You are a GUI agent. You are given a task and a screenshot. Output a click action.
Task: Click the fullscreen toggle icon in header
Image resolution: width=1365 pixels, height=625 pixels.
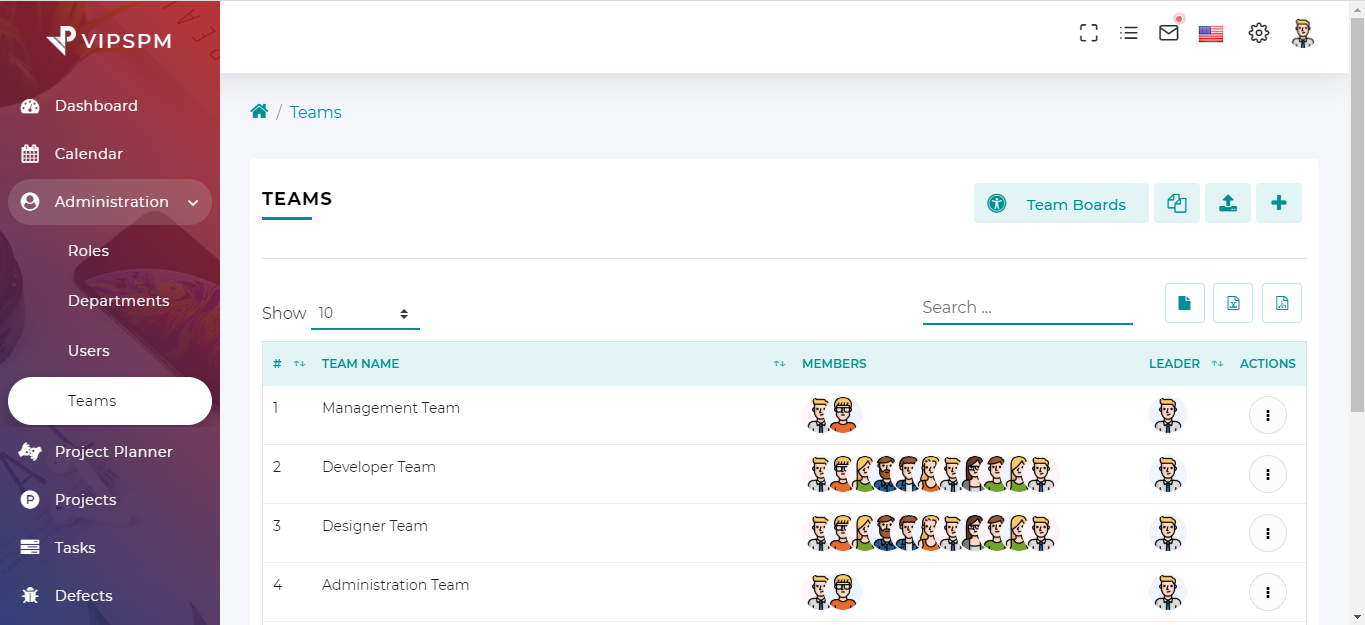1089,33
